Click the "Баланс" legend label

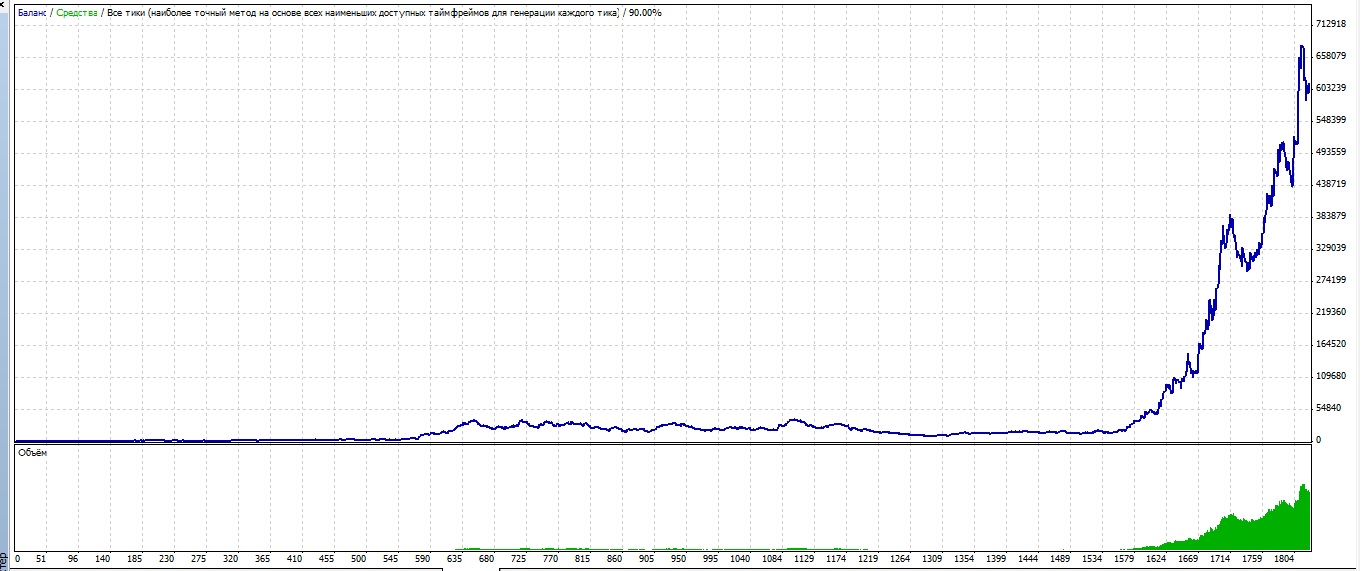[x=32, y=12]
